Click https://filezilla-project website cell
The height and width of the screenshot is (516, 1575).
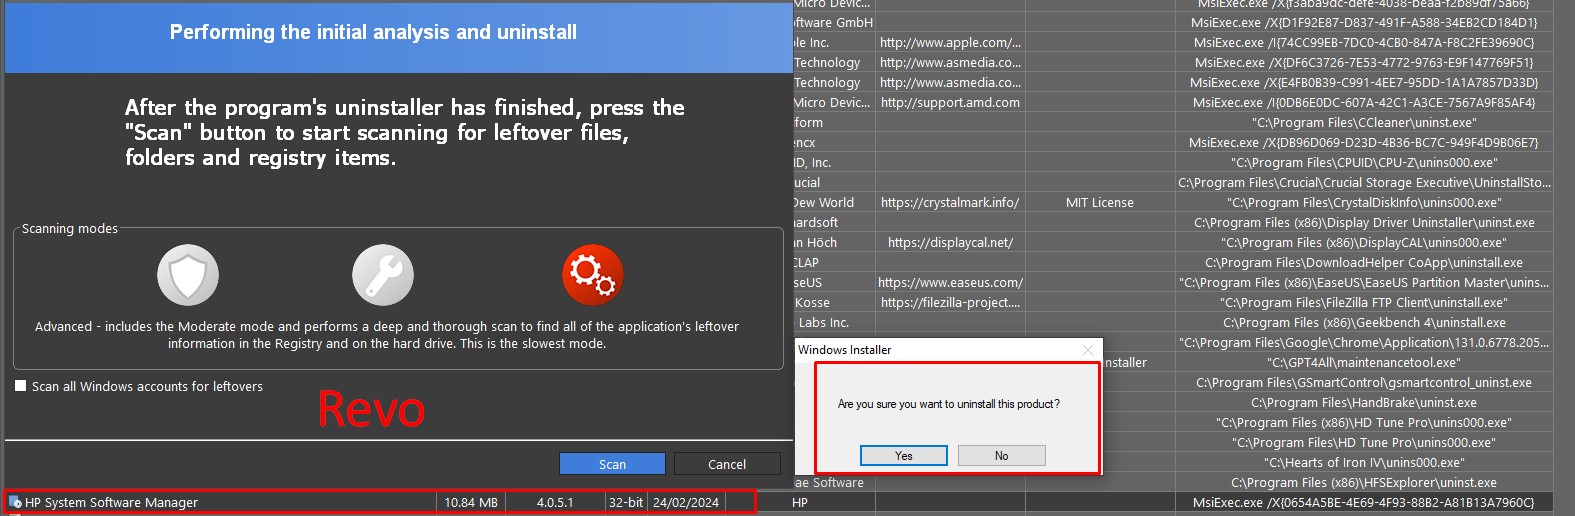[x=950, y=302]
